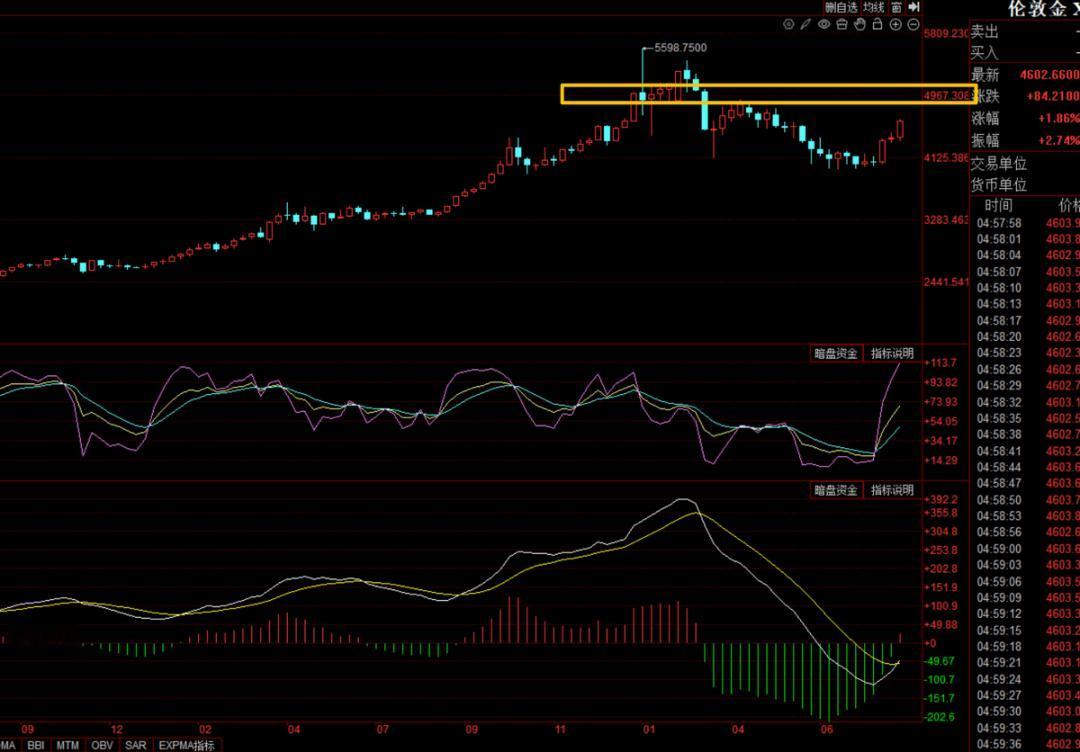Click 删自选 to remove from watchlist
The height and width of the screenshot is (752, 1080).
click(x=842, y=8)
